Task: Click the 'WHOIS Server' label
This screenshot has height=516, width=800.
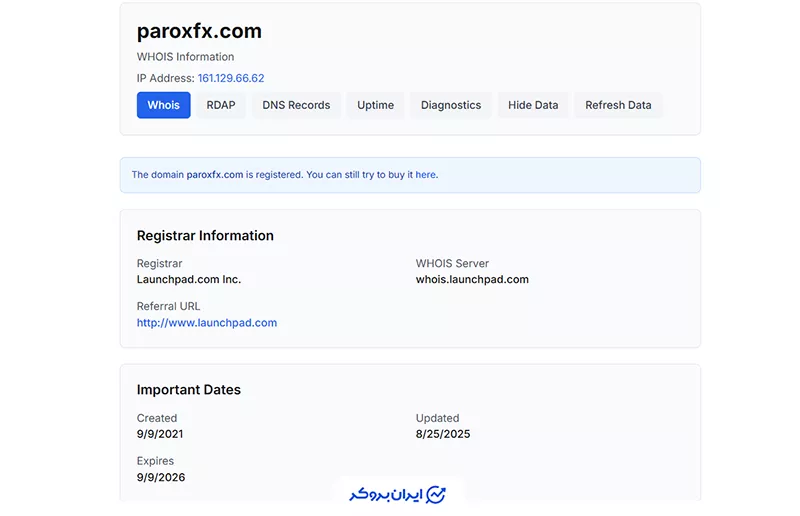Action: (x=452, y=263)
